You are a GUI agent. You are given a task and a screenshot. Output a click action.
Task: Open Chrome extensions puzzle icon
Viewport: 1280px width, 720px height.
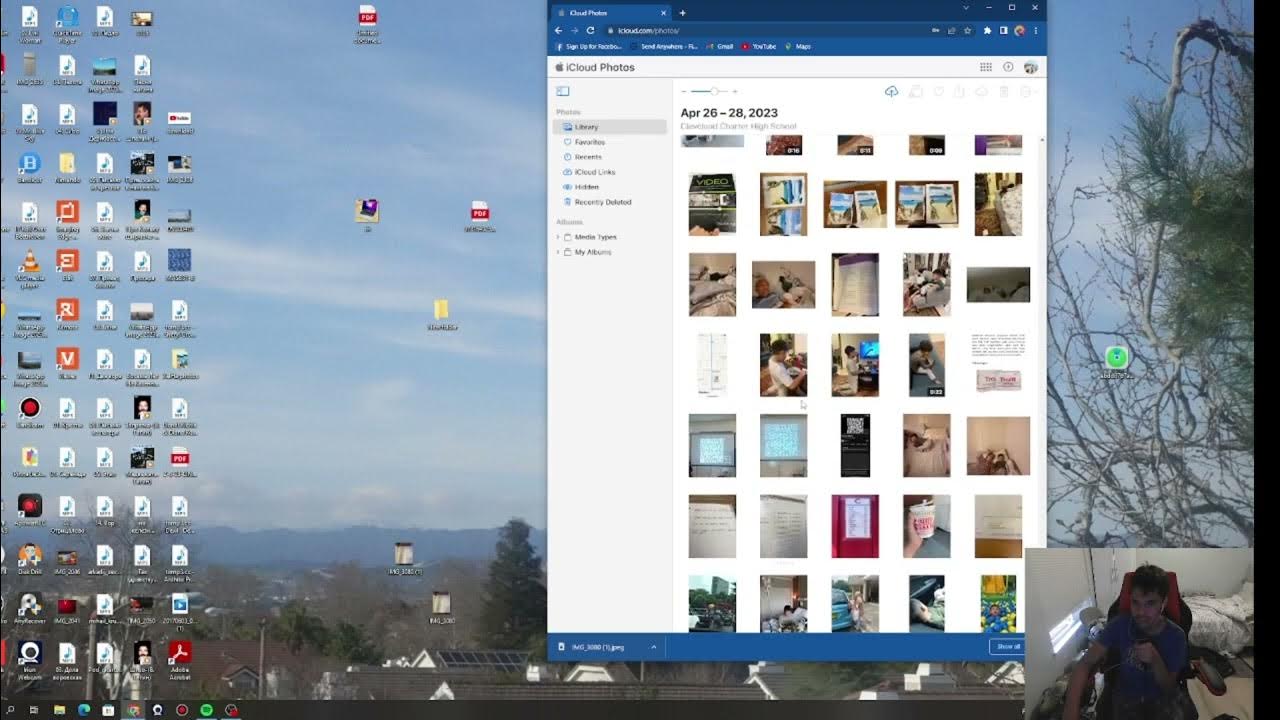point(988,31)
